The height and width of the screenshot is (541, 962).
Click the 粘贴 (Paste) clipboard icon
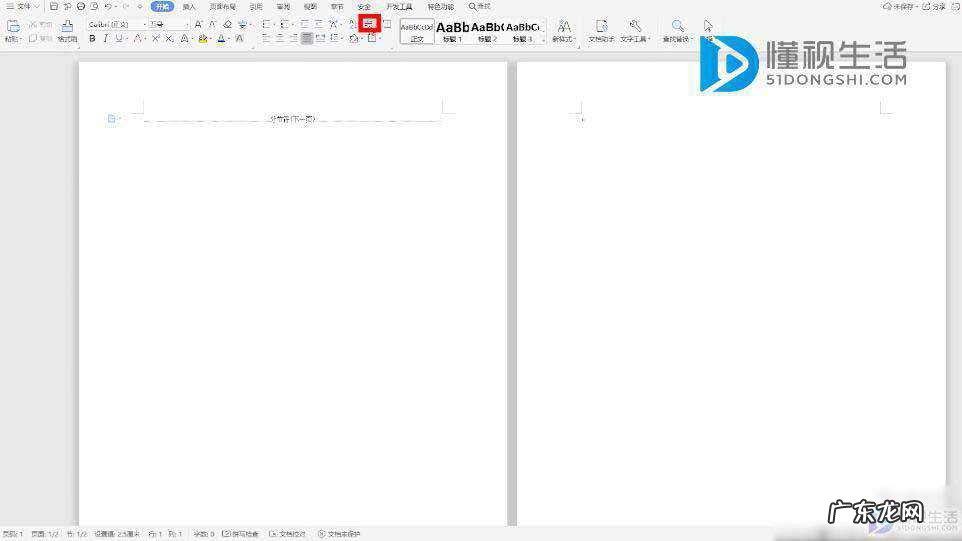click(13, 26)
